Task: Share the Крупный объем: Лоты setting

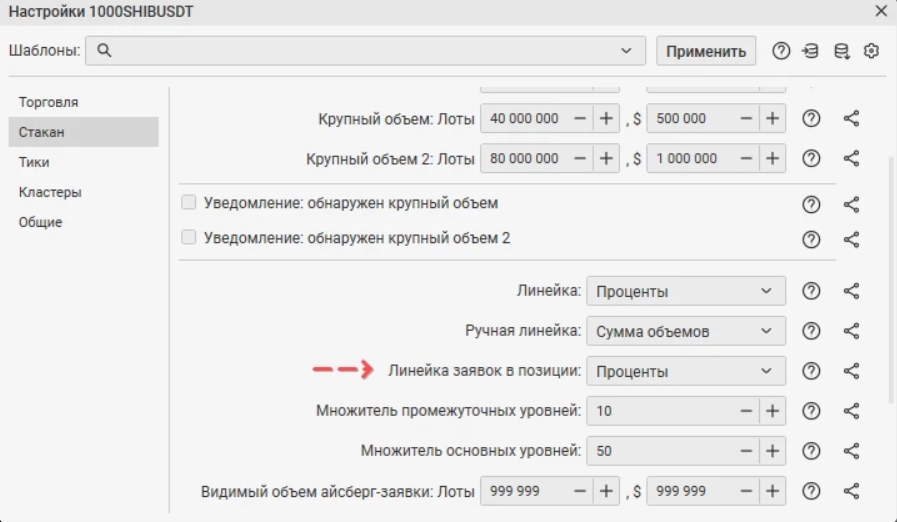Action: (x=851, y=118)
